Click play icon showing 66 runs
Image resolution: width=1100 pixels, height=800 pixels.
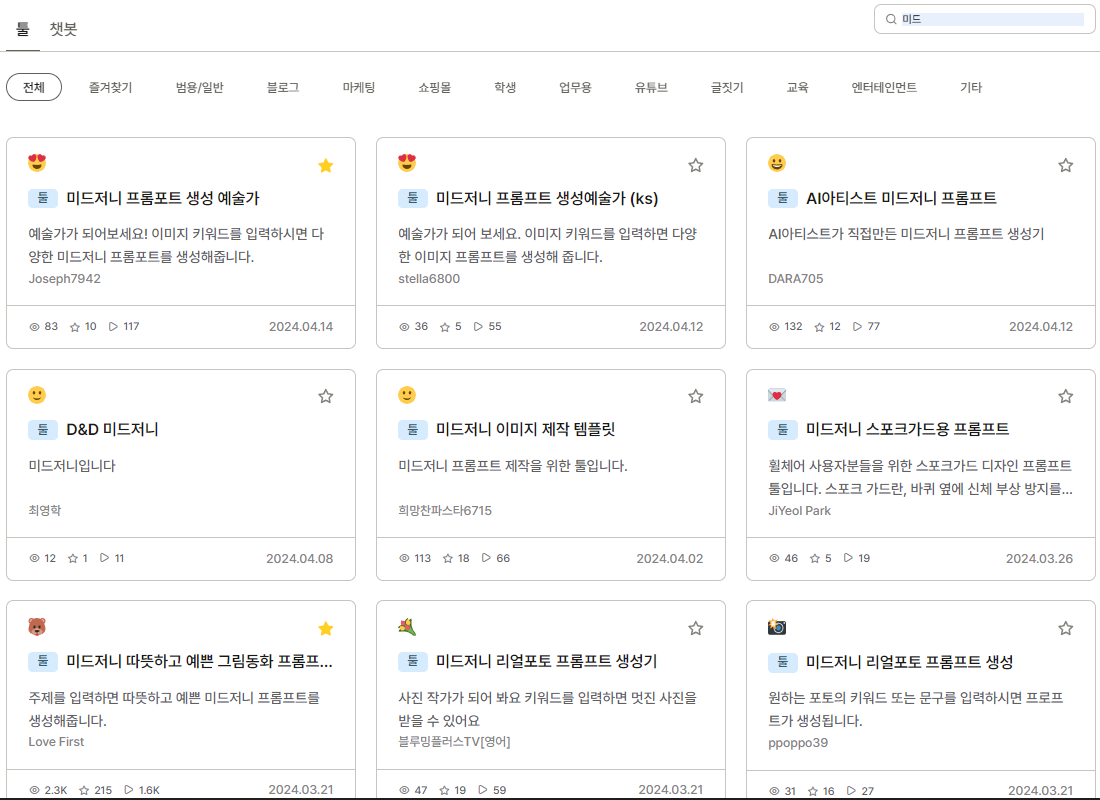[485, 558]
